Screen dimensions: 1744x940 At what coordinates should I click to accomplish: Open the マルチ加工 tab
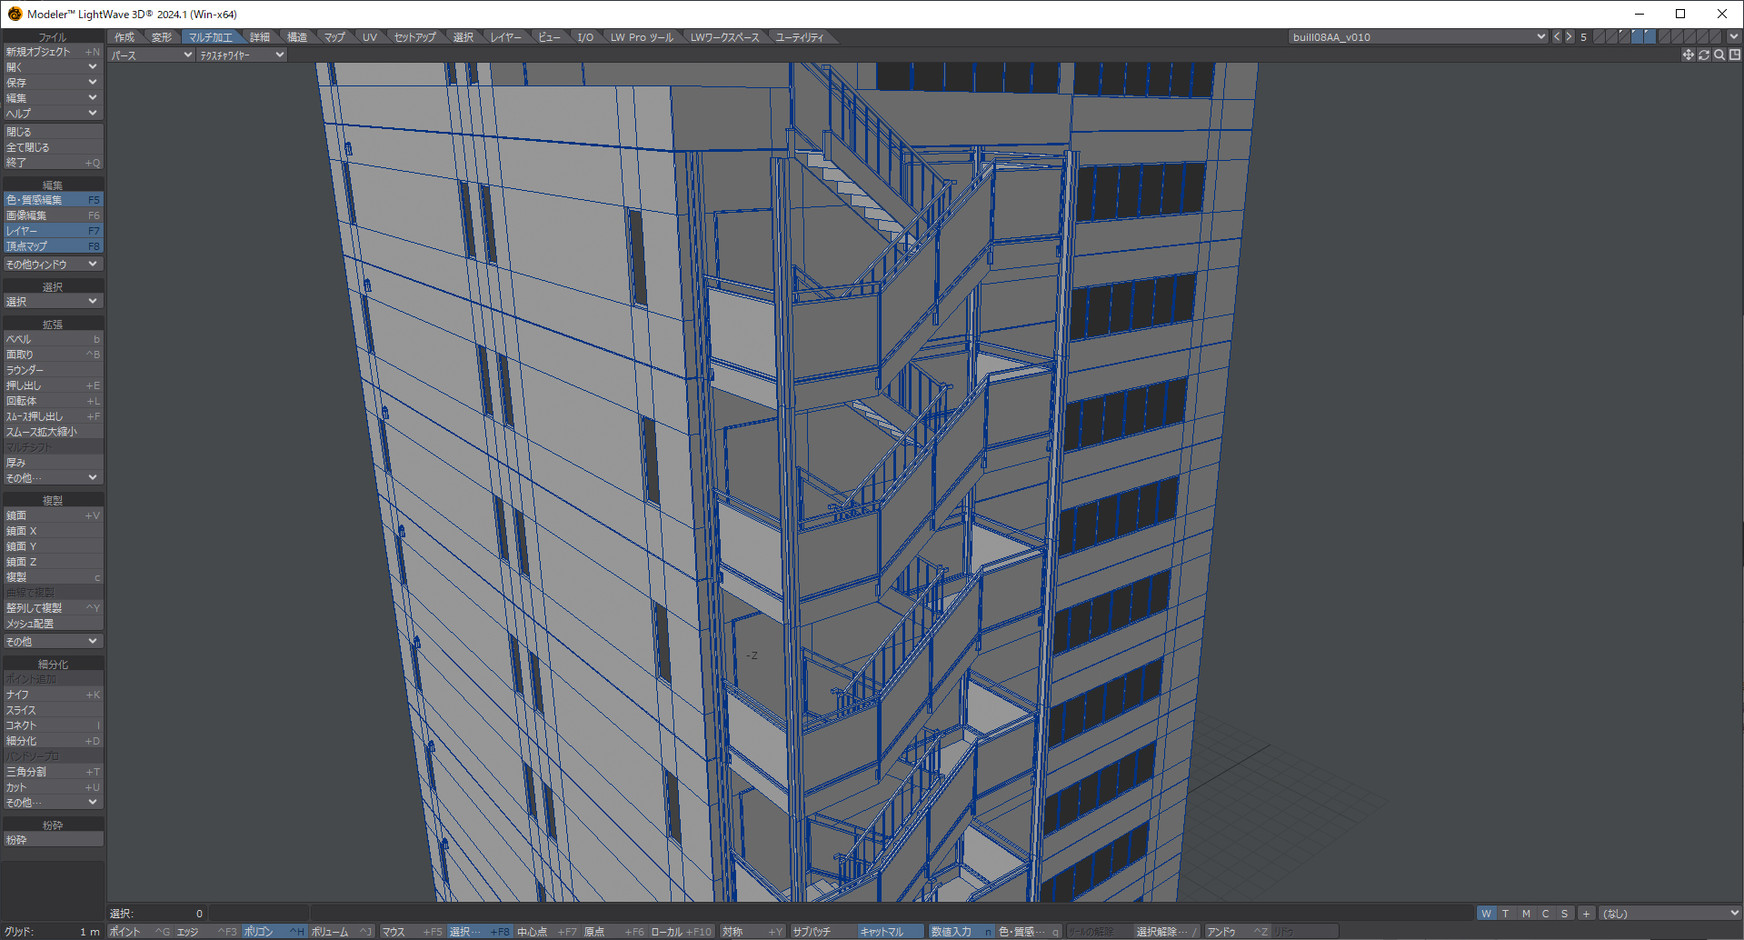pyautogui.click(x=210, y=37)
